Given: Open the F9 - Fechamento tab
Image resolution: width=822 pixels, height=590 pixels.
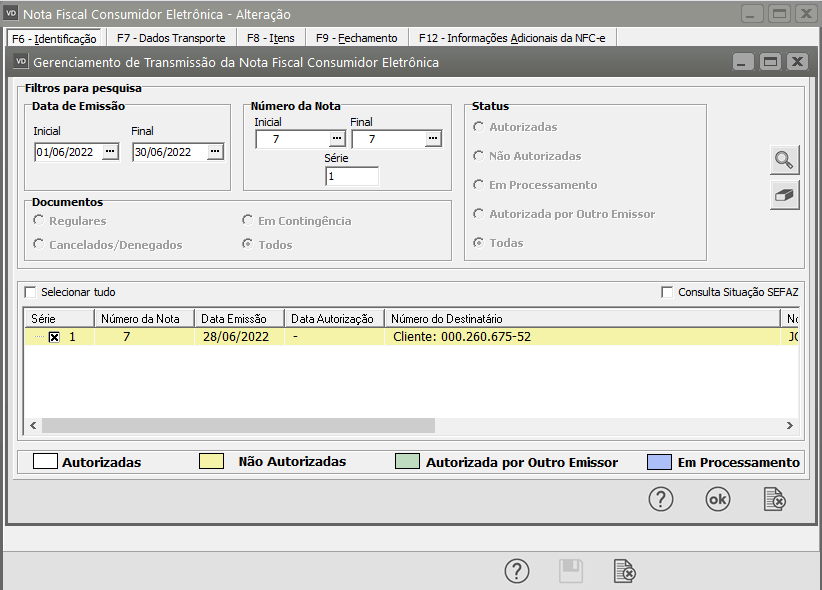Looking at the screenshot, I should (x=356, y=38).
